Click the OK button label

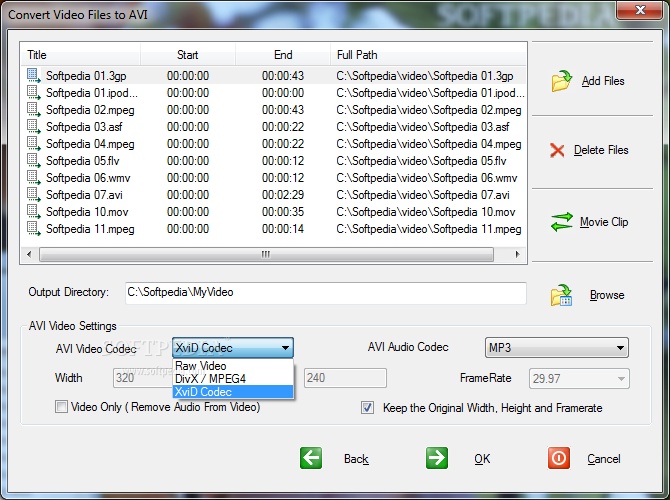(x=482, y=459)
